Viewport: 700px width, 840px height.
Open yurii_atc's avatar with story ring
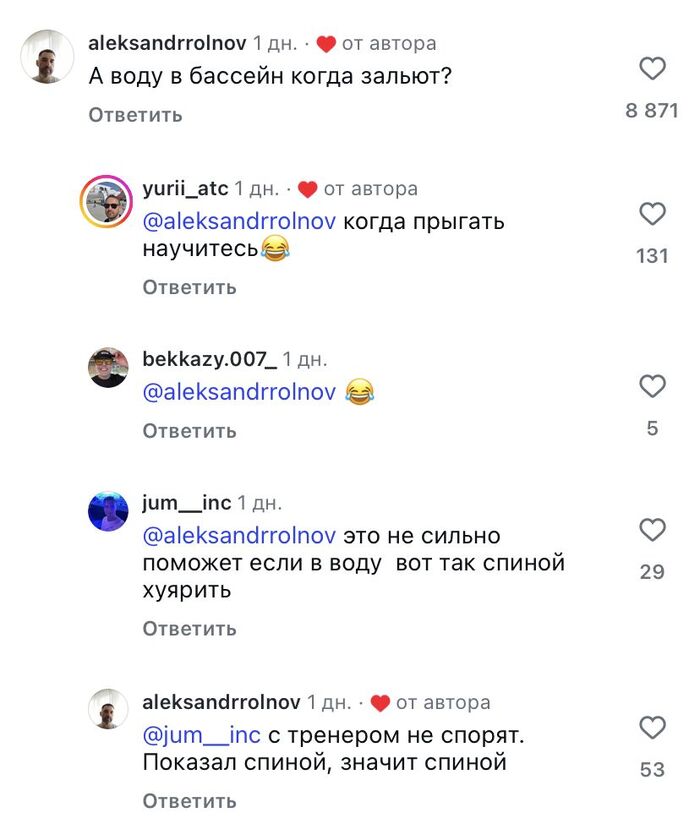click(105, 202)
